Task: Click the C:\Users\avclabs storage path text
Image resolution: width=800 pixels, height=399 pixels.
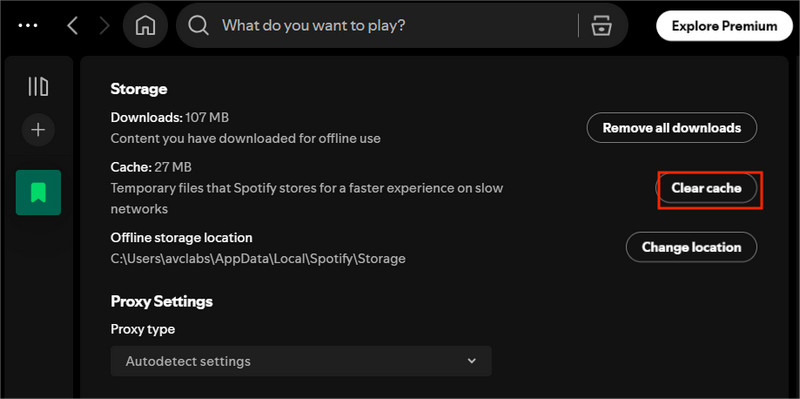Action: point(258,259)
